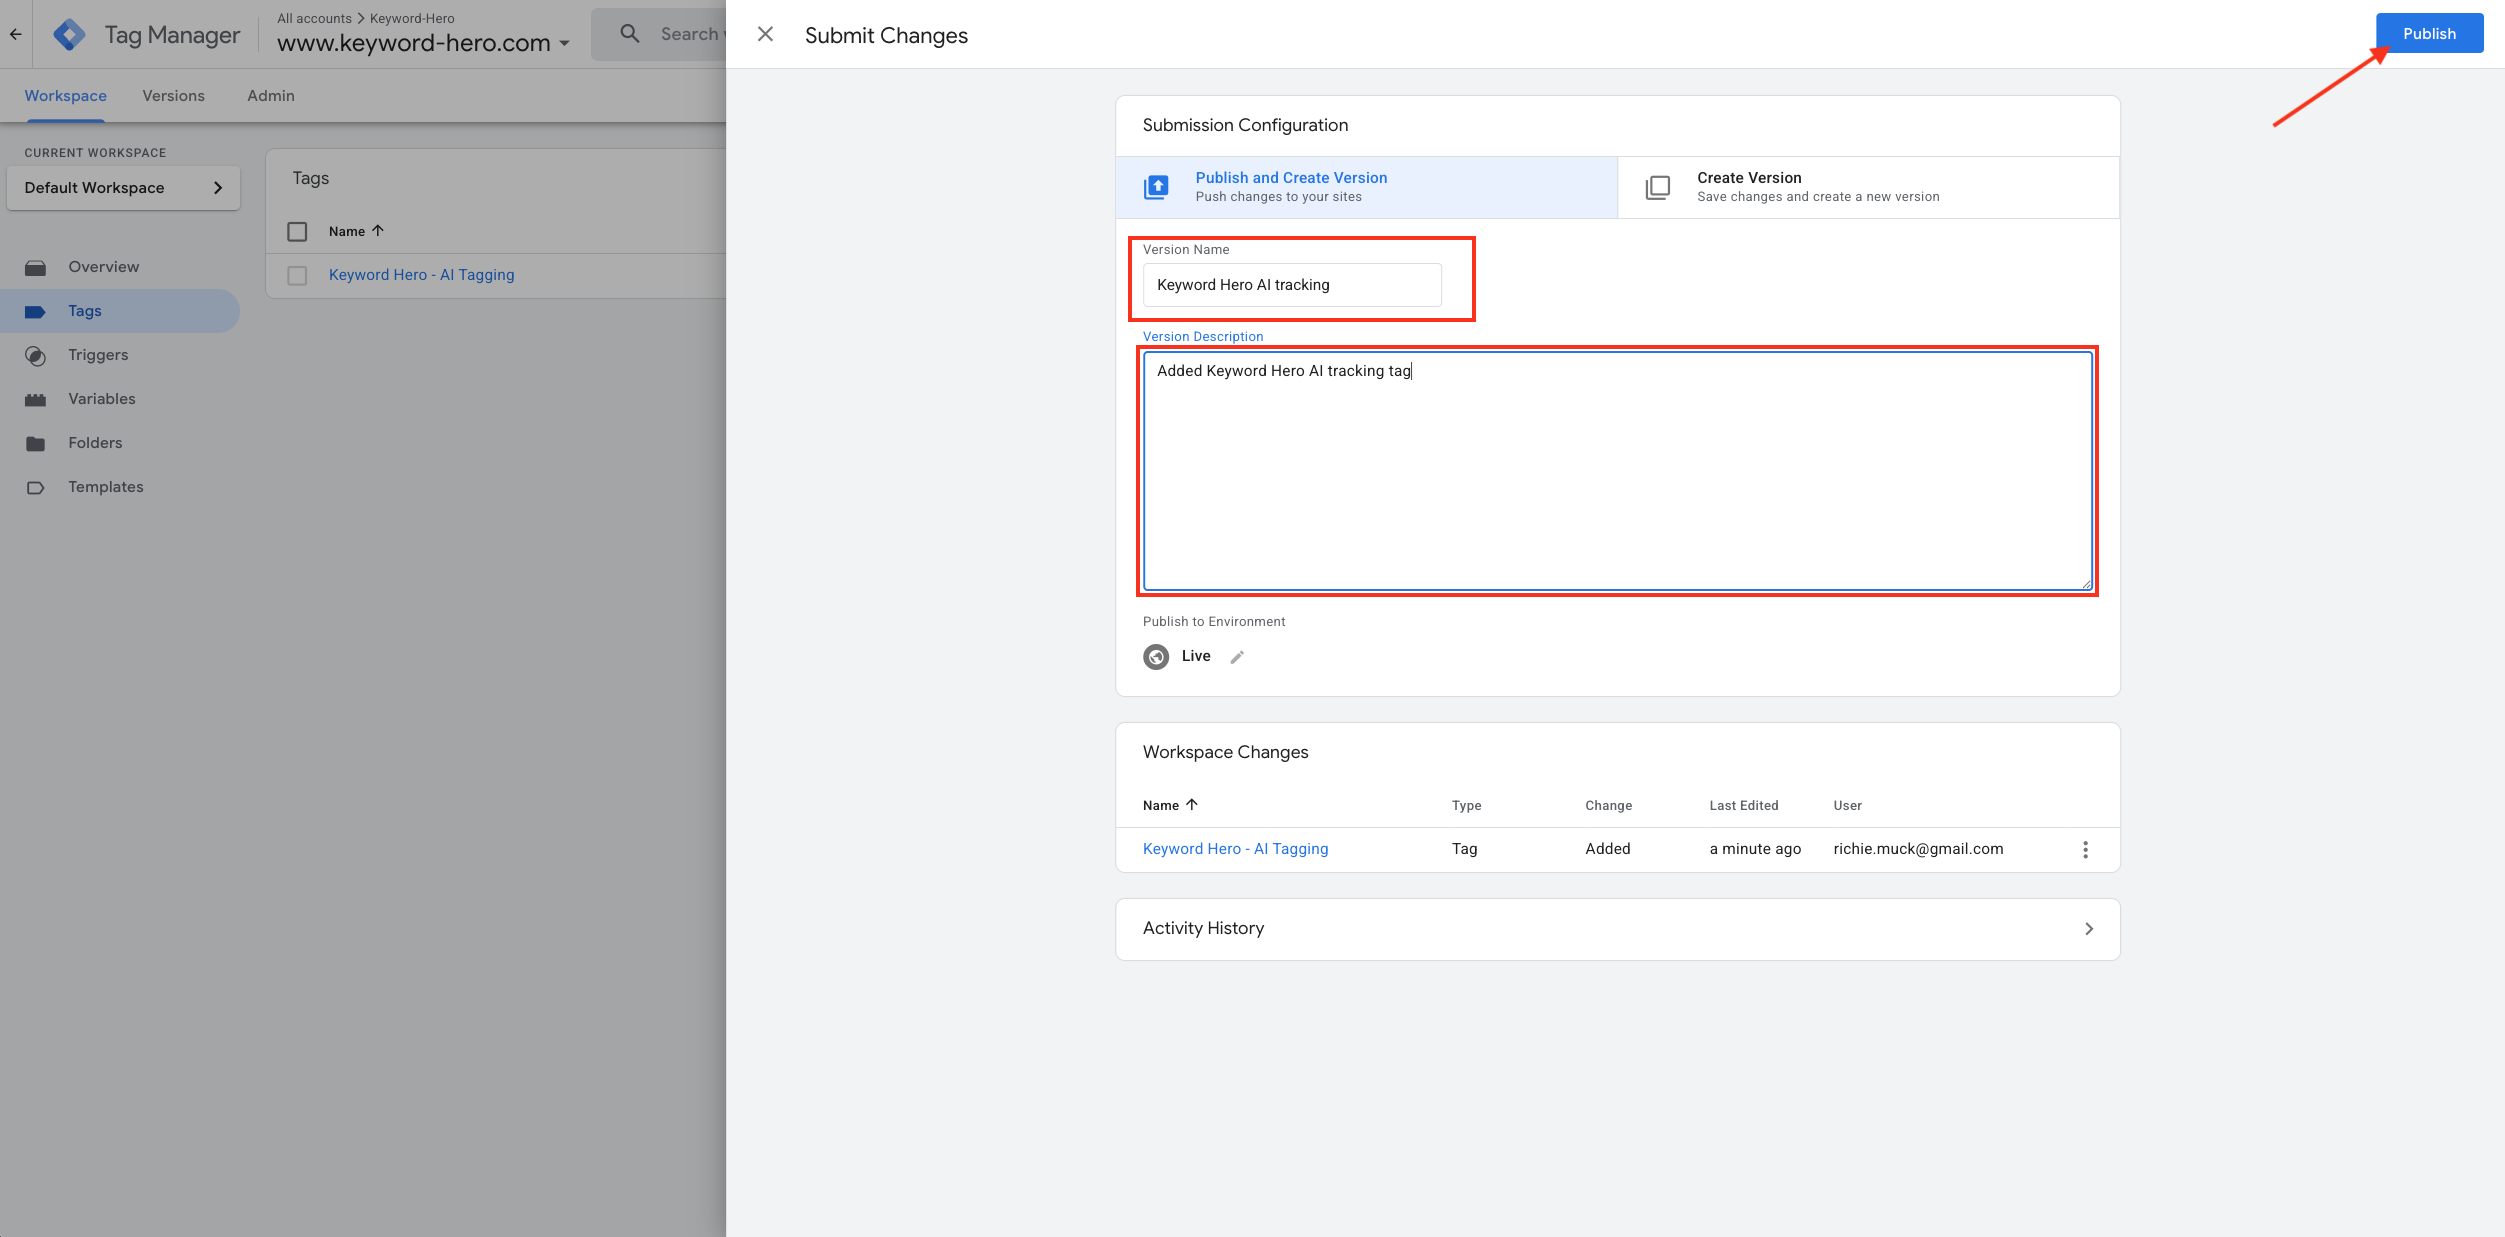Click the Live environment globe icon
The height and width of the screenshot is (1237, 2505).
click(1156, 657)
